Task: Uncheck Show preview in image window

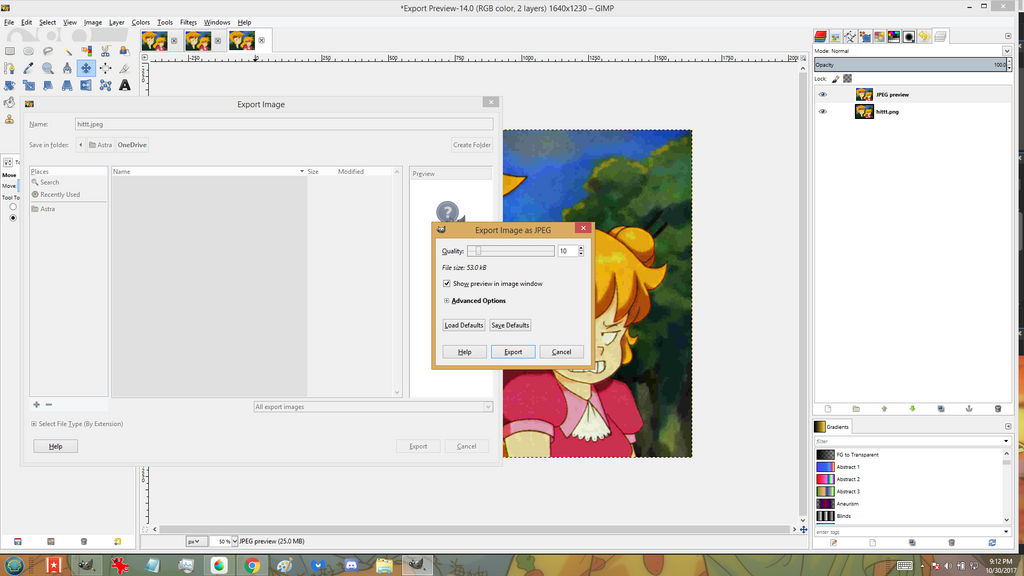Action: coord(447,284)
